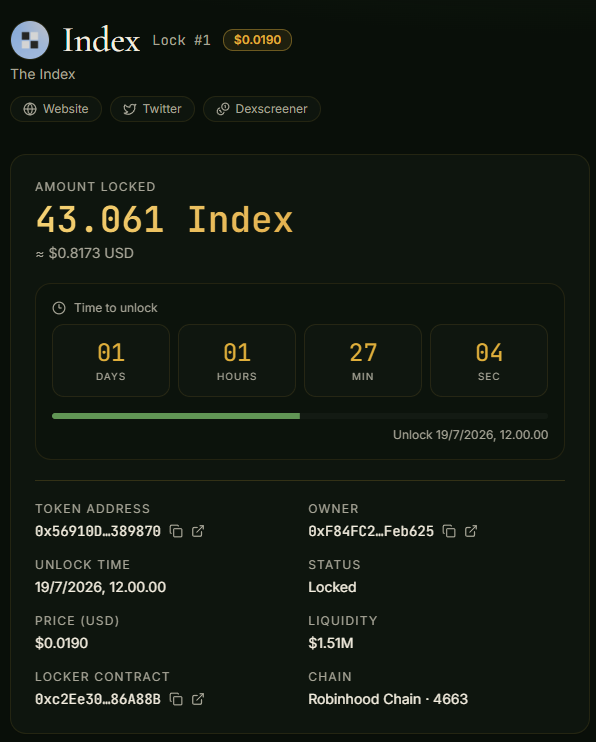Click the $0.0190 value under PRICE (USD)
This screenshot has width=596, height=742.
coord(62,644)
